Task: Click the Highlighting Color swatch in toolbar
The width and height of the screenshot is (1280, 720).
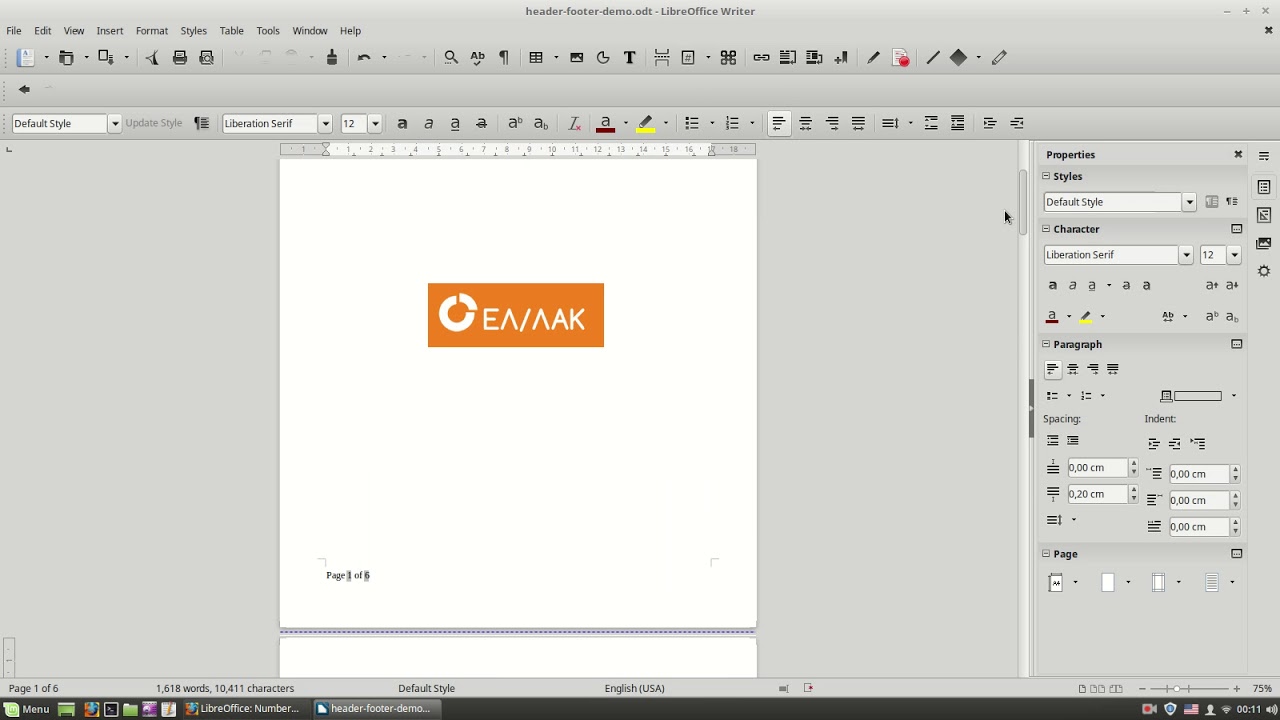Action: pos(646,123)
